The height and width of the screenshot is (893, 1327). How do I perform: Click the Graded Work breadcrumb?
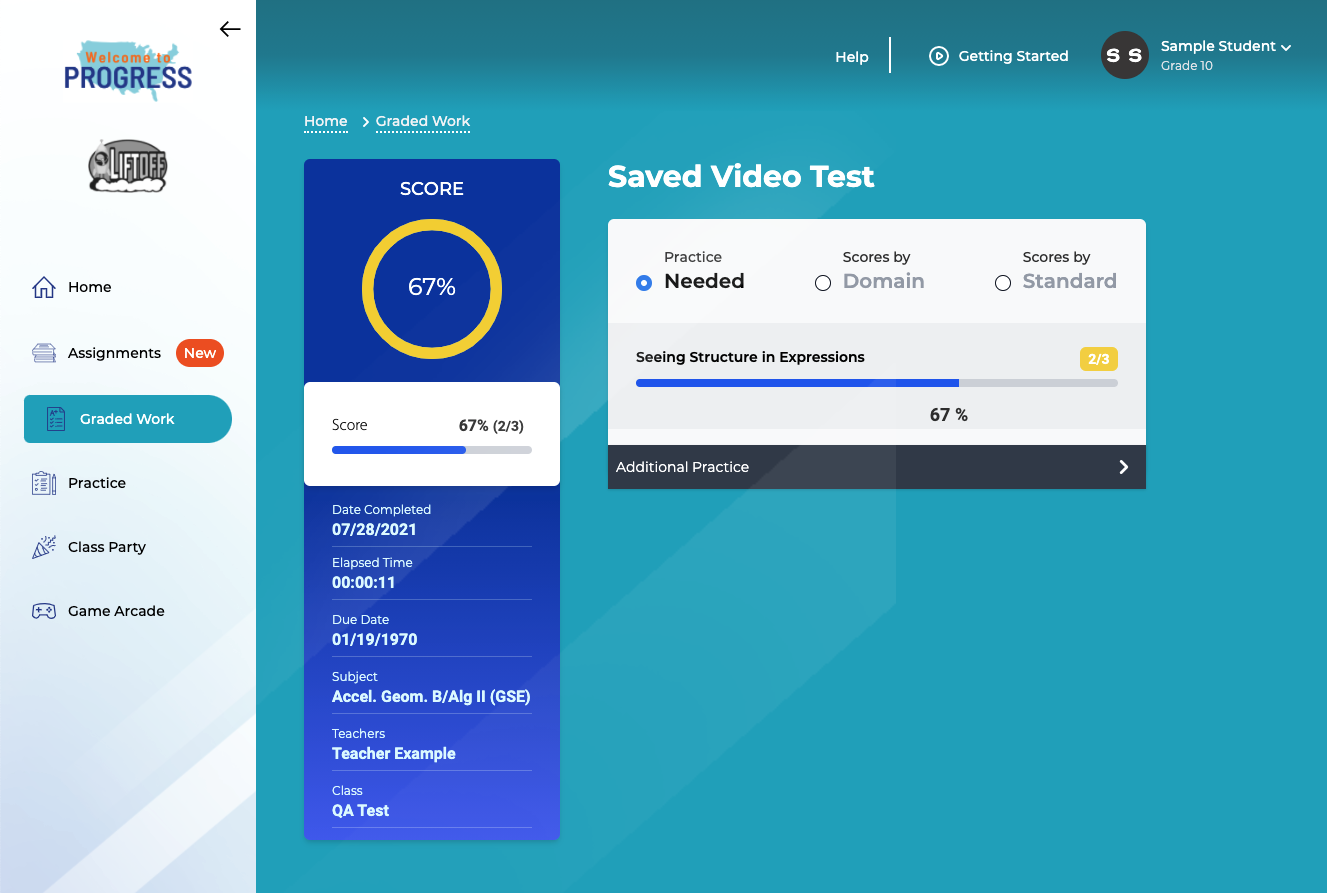pos(422,121)
